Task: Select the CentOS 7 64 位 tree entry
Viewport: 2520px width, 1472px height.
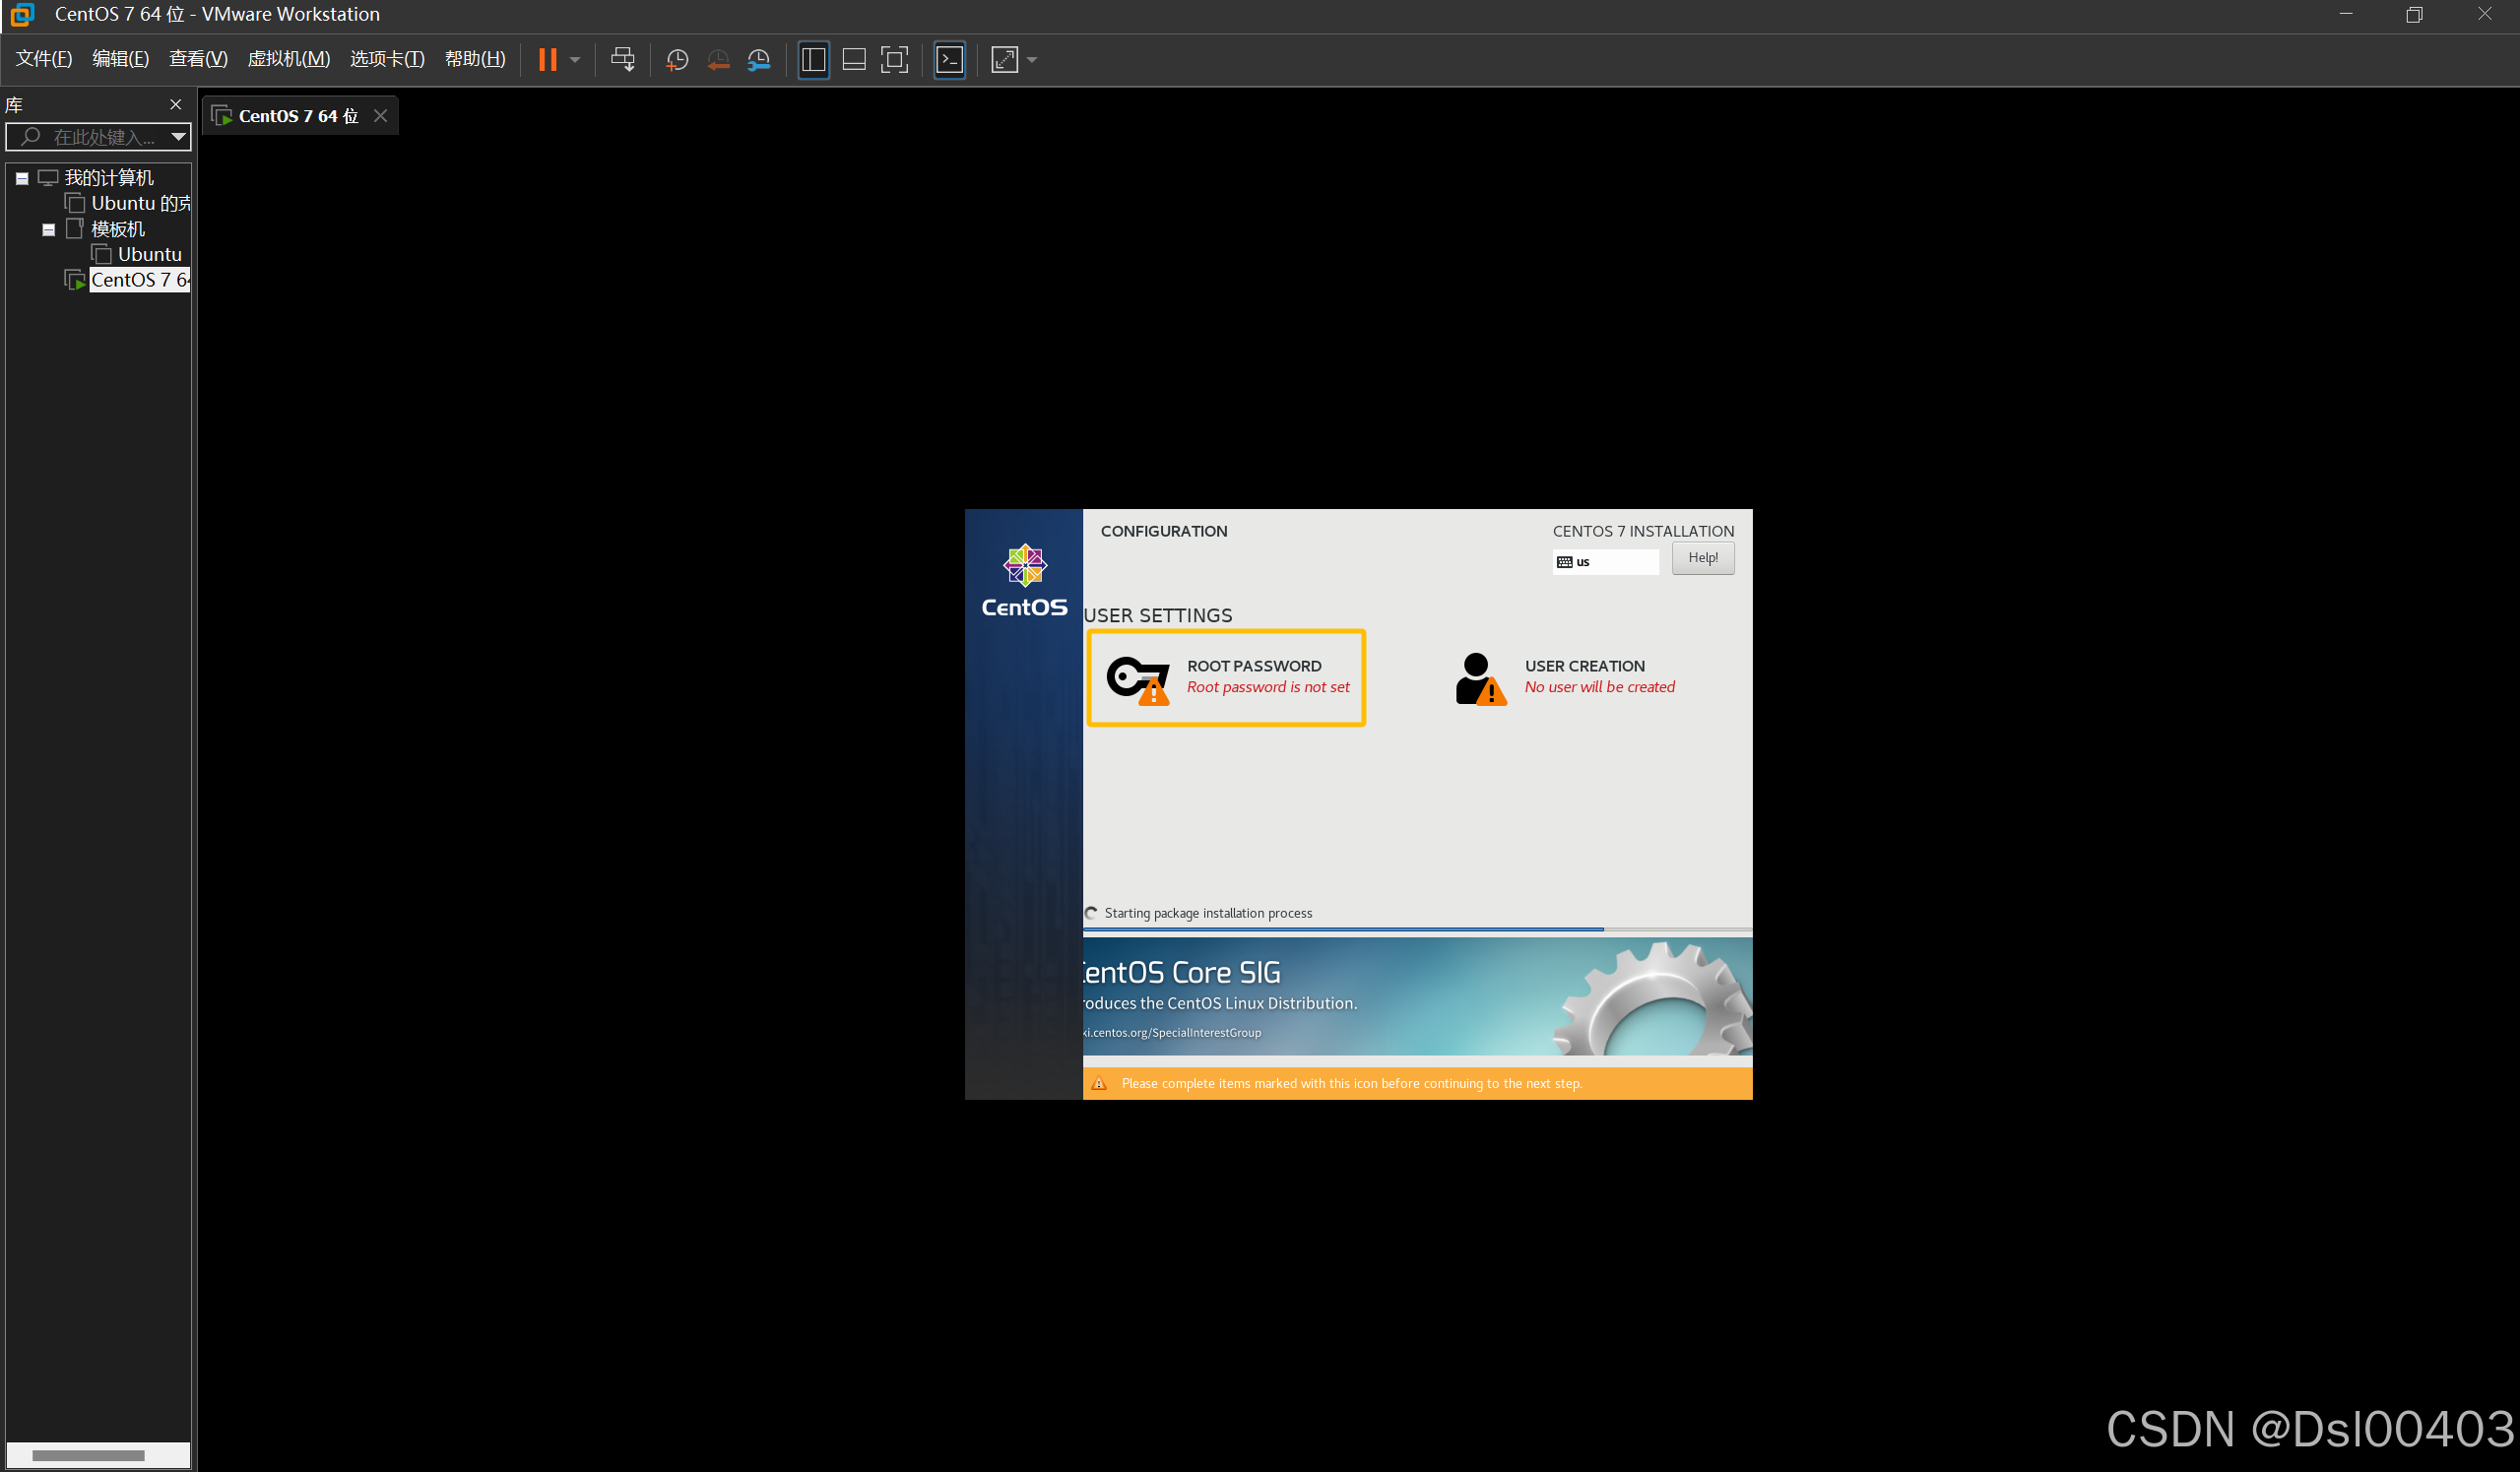Action: (x=140, y=280)
